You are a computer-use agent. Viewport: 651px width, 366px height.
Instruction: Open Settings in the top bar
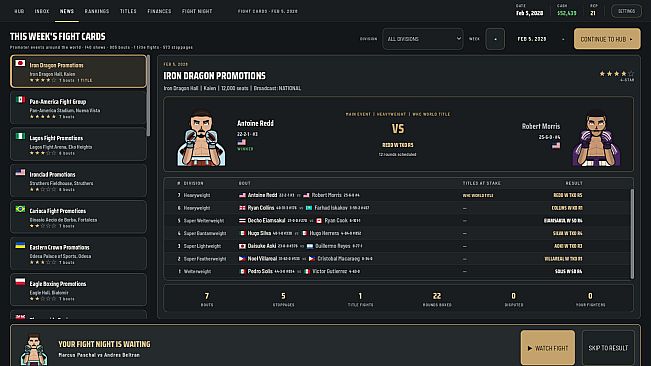tap(627, 11)
